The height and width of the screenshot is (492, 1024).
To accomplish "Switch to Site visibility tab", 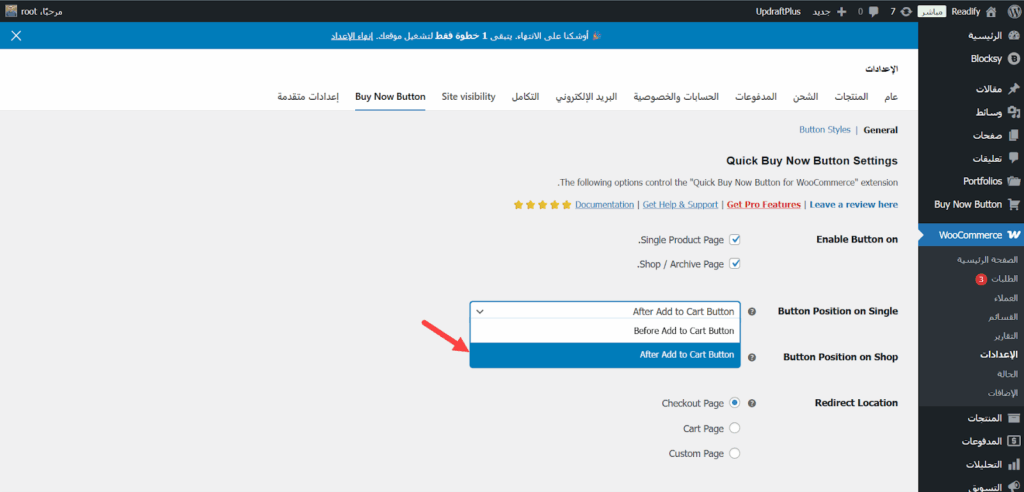I will (x=468, y=96).
